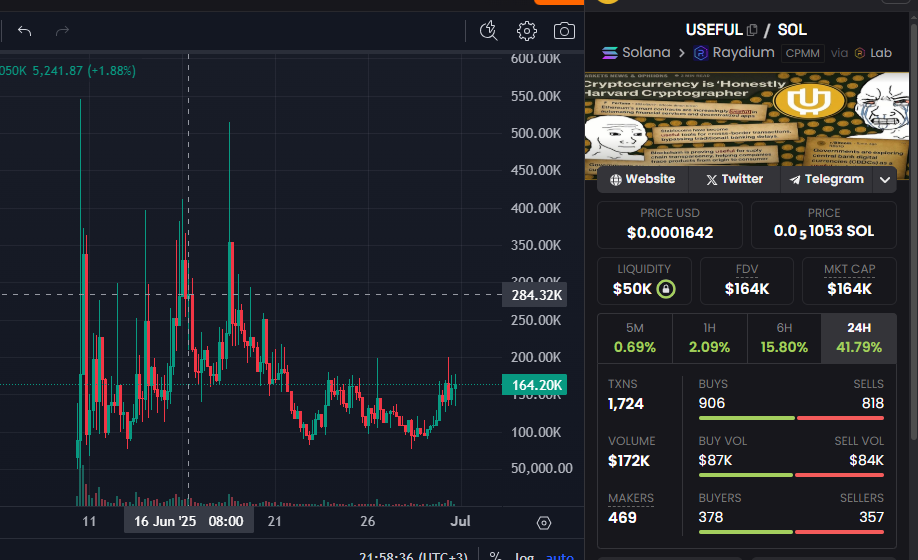Click the LIQUIDITY $50K value
Image resolution: width=918 pixels, height=560 pixels.
632,289
